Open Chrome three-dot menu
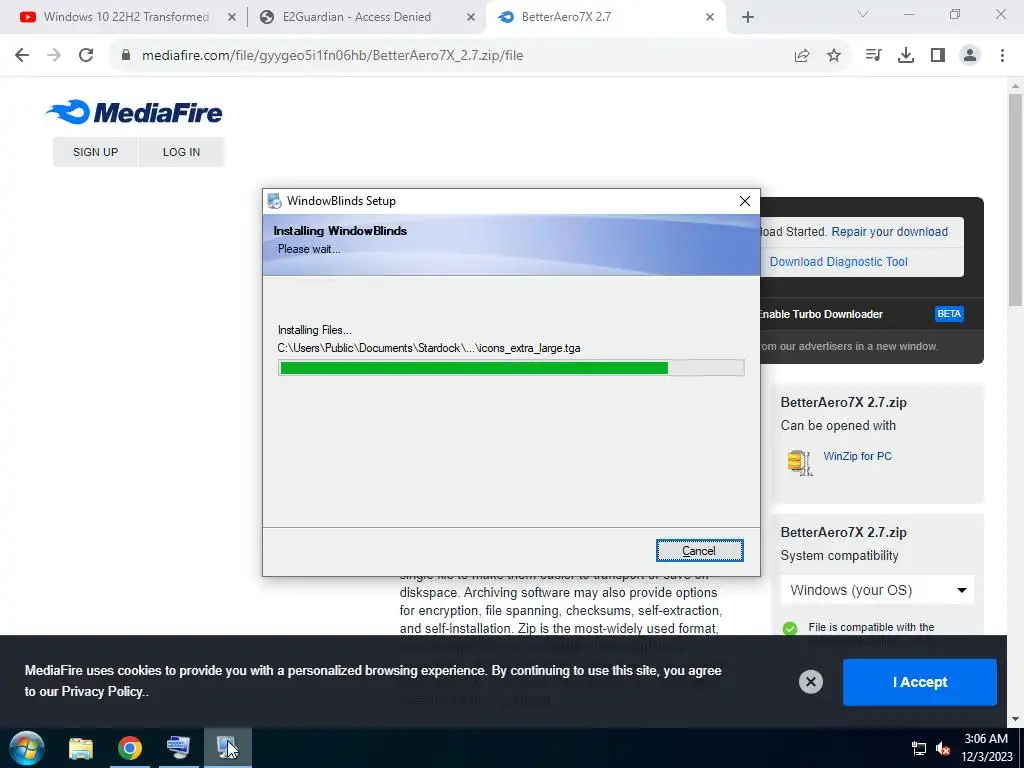The width and height of the screenshot is (1024, 768). (x=1002, y=56)
